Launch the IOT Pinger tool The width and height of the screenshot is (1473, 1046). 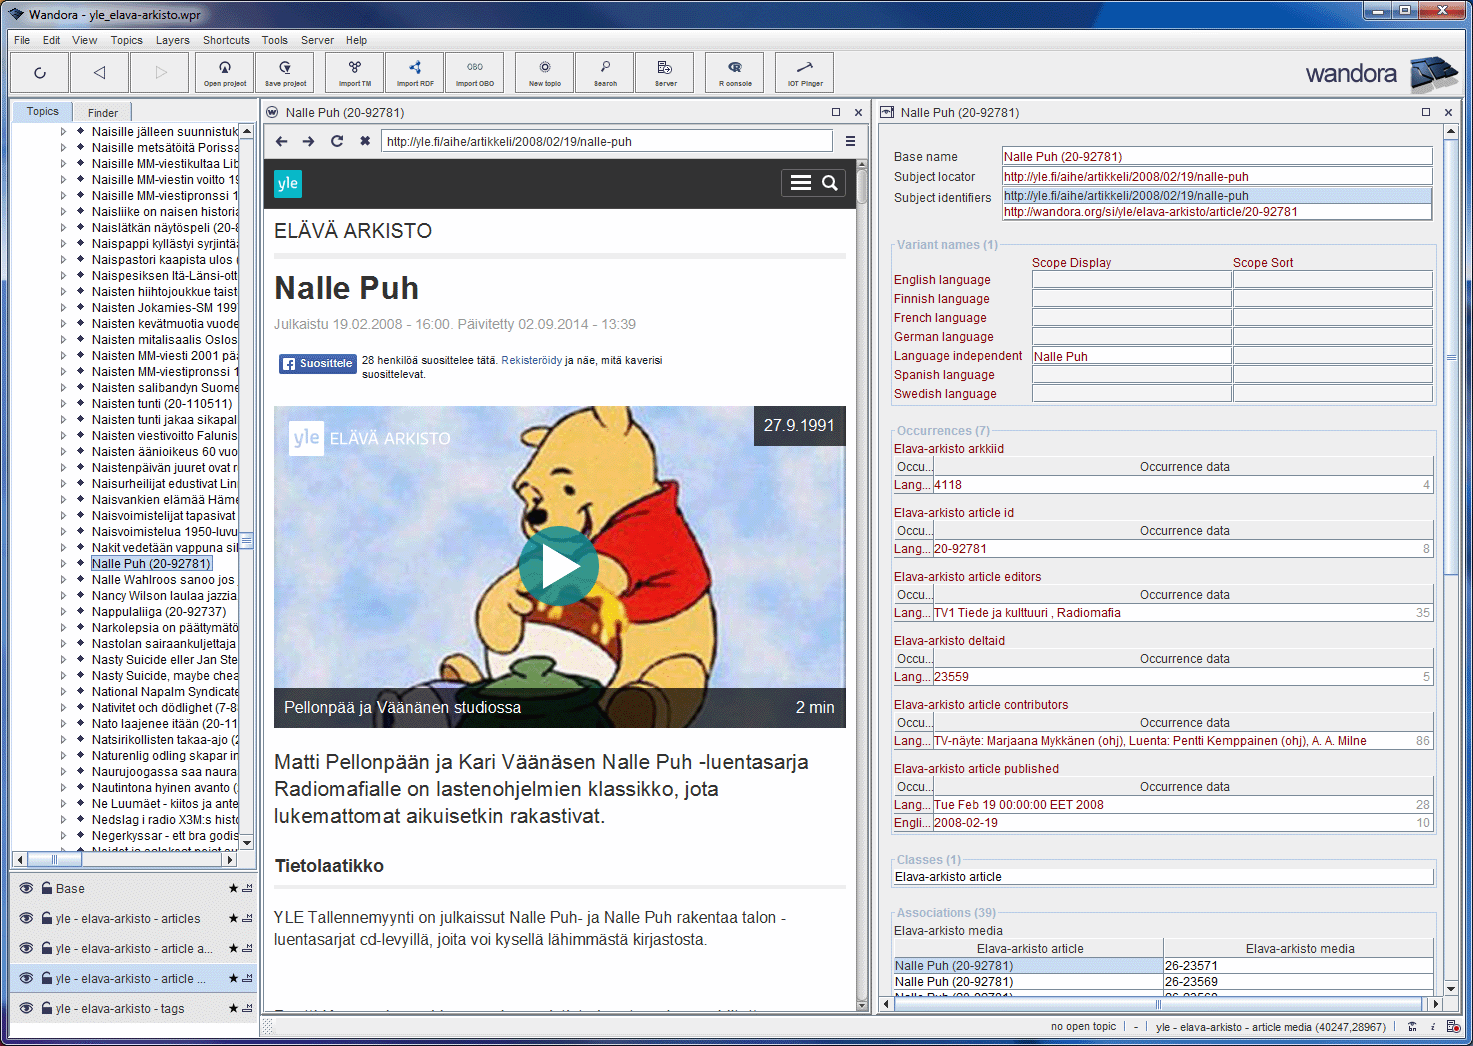click(x=805, y=72)
